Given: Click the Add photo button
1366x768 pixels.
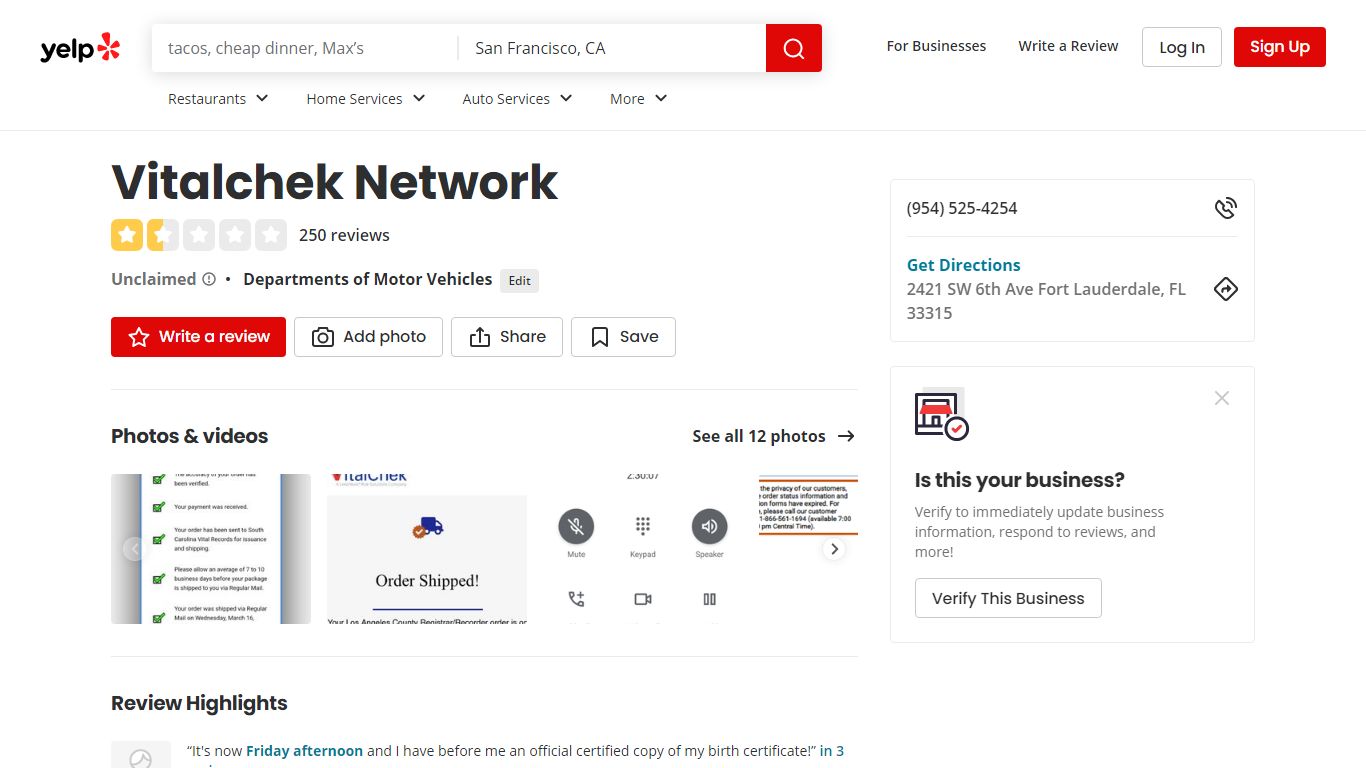Looking at the screenshot, I should [368, 337].
